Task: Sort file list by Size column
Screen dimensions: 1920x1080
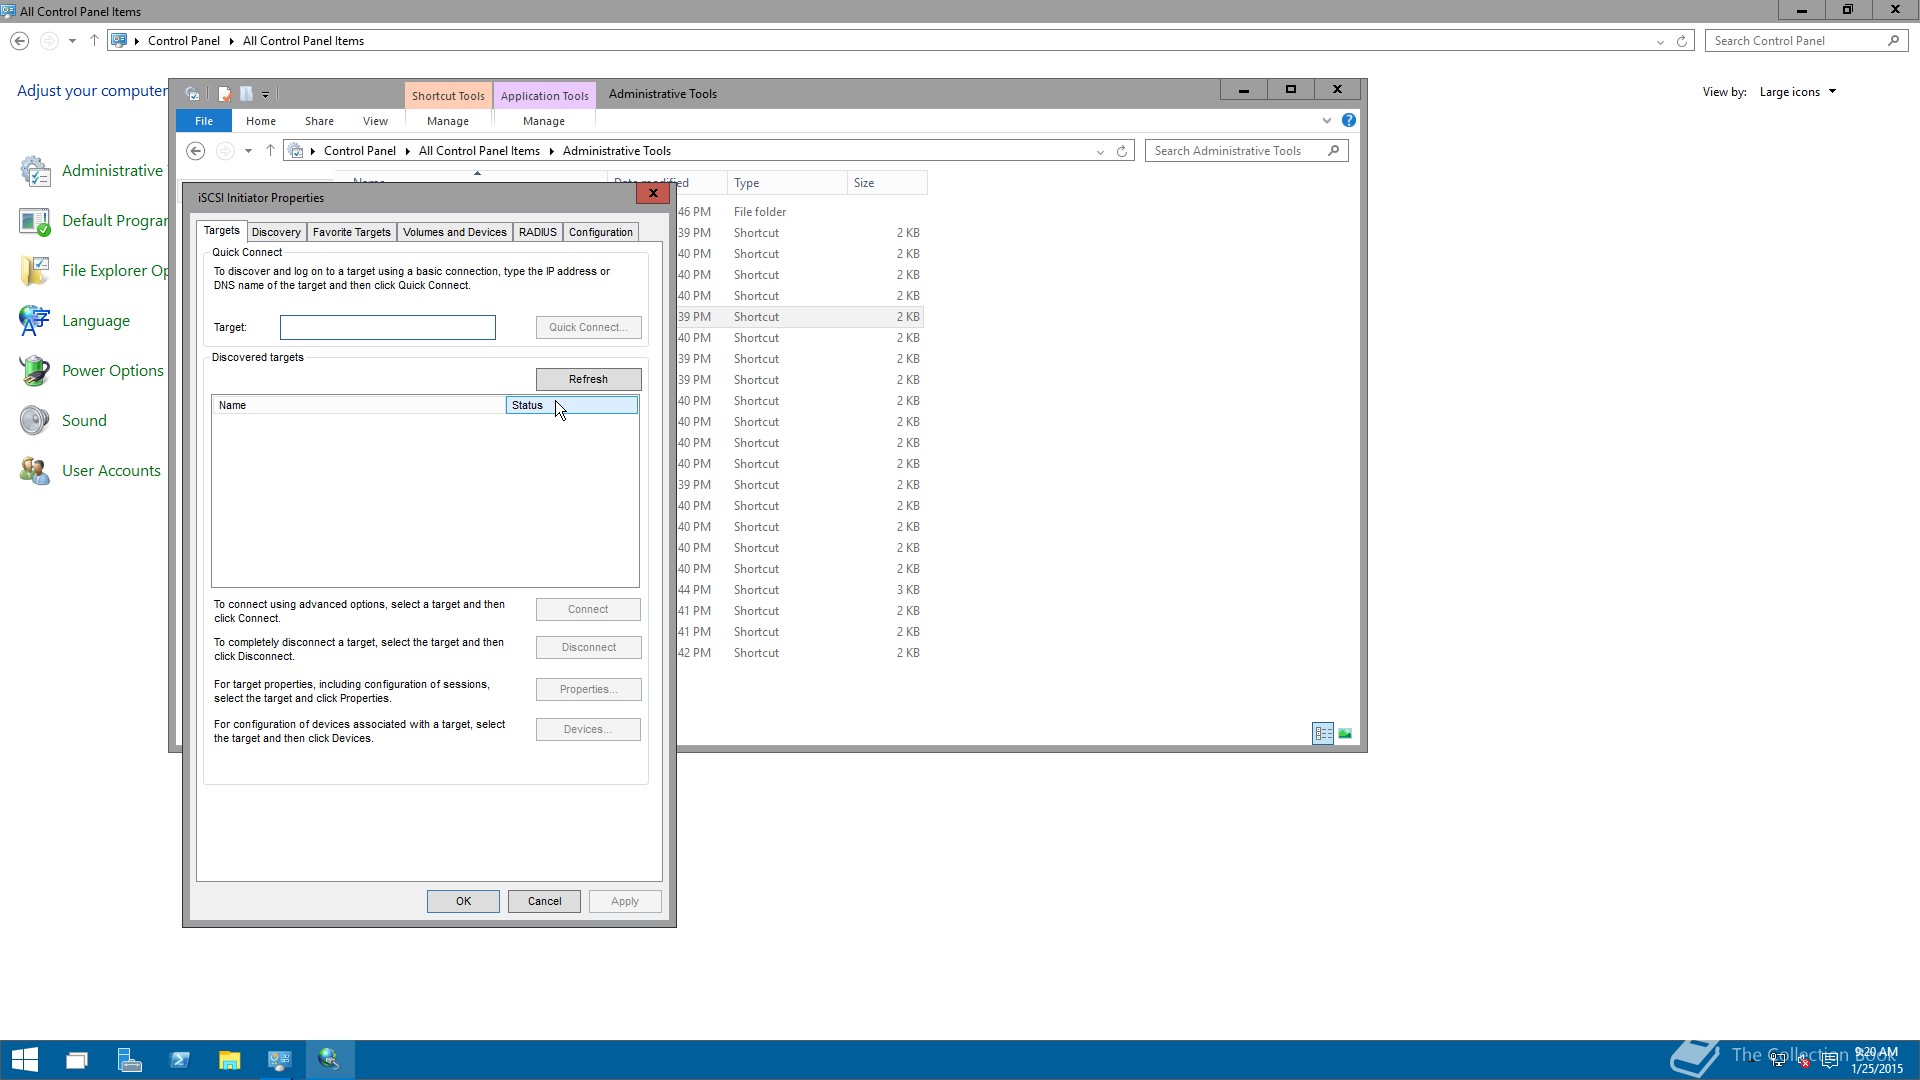Action: (x=887, y=183)
